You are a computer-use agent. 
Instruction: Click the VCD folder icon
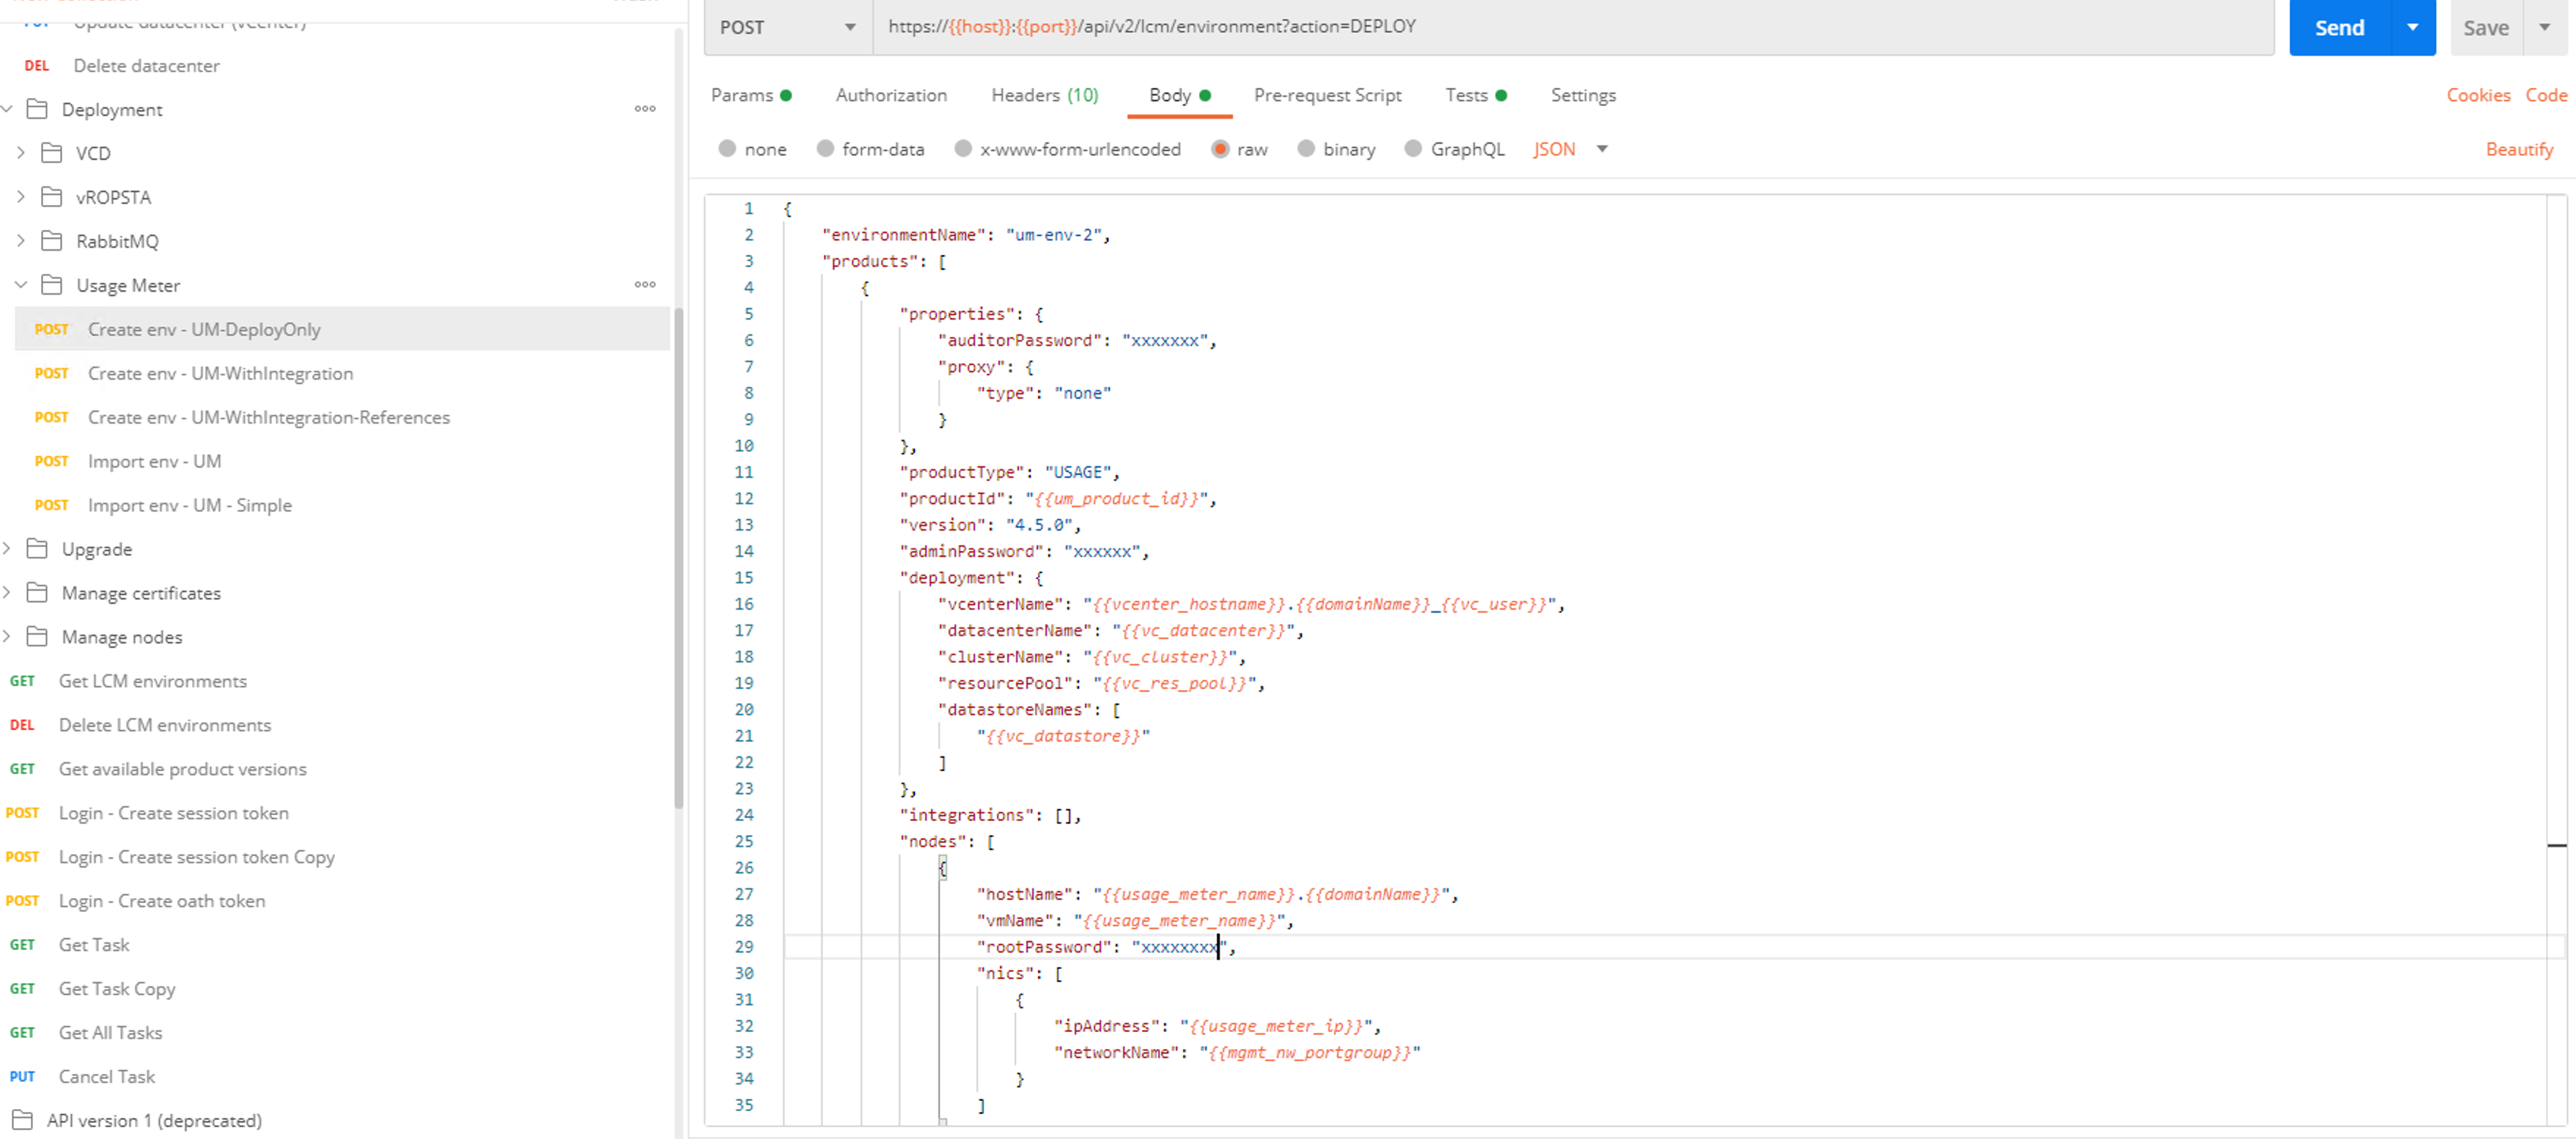click(x=51, y=153)
